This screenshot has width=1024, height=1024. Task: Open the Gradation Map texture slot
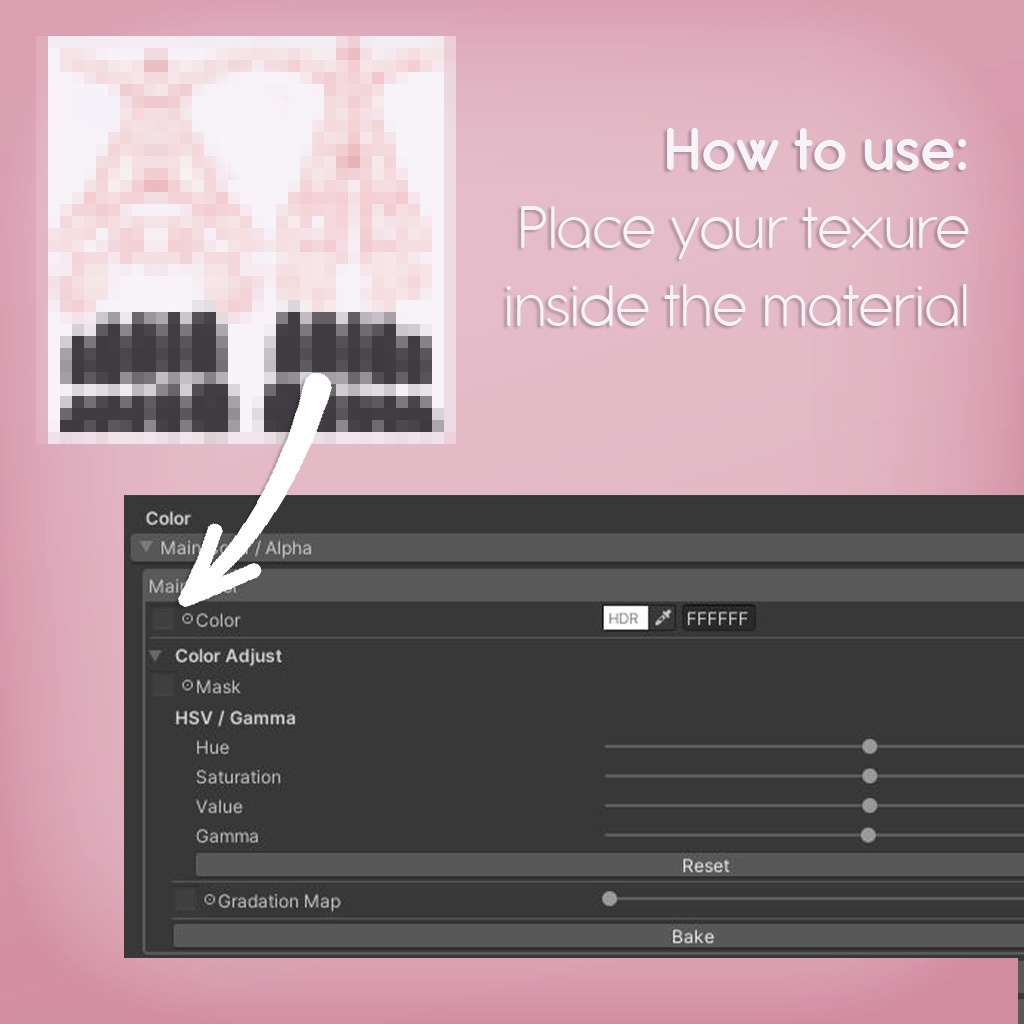[185, 900]
